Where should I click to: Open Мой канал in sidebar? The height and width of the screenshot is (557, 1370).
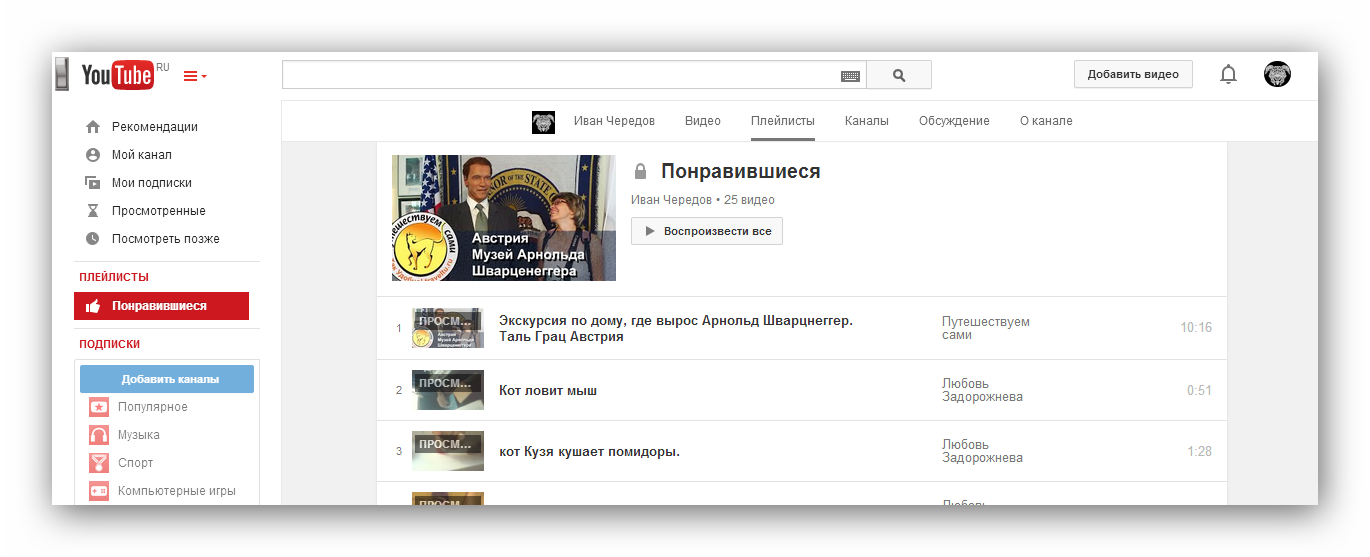[x=142, y=155]
